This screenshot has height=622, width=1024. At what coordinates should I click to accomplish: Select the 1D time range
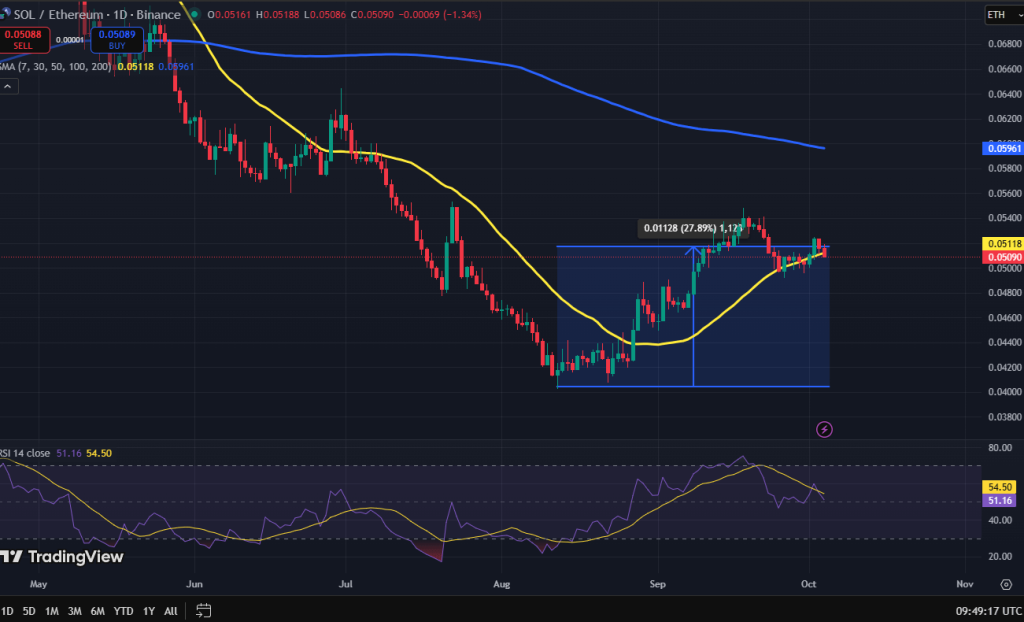(x=7, y=611)
